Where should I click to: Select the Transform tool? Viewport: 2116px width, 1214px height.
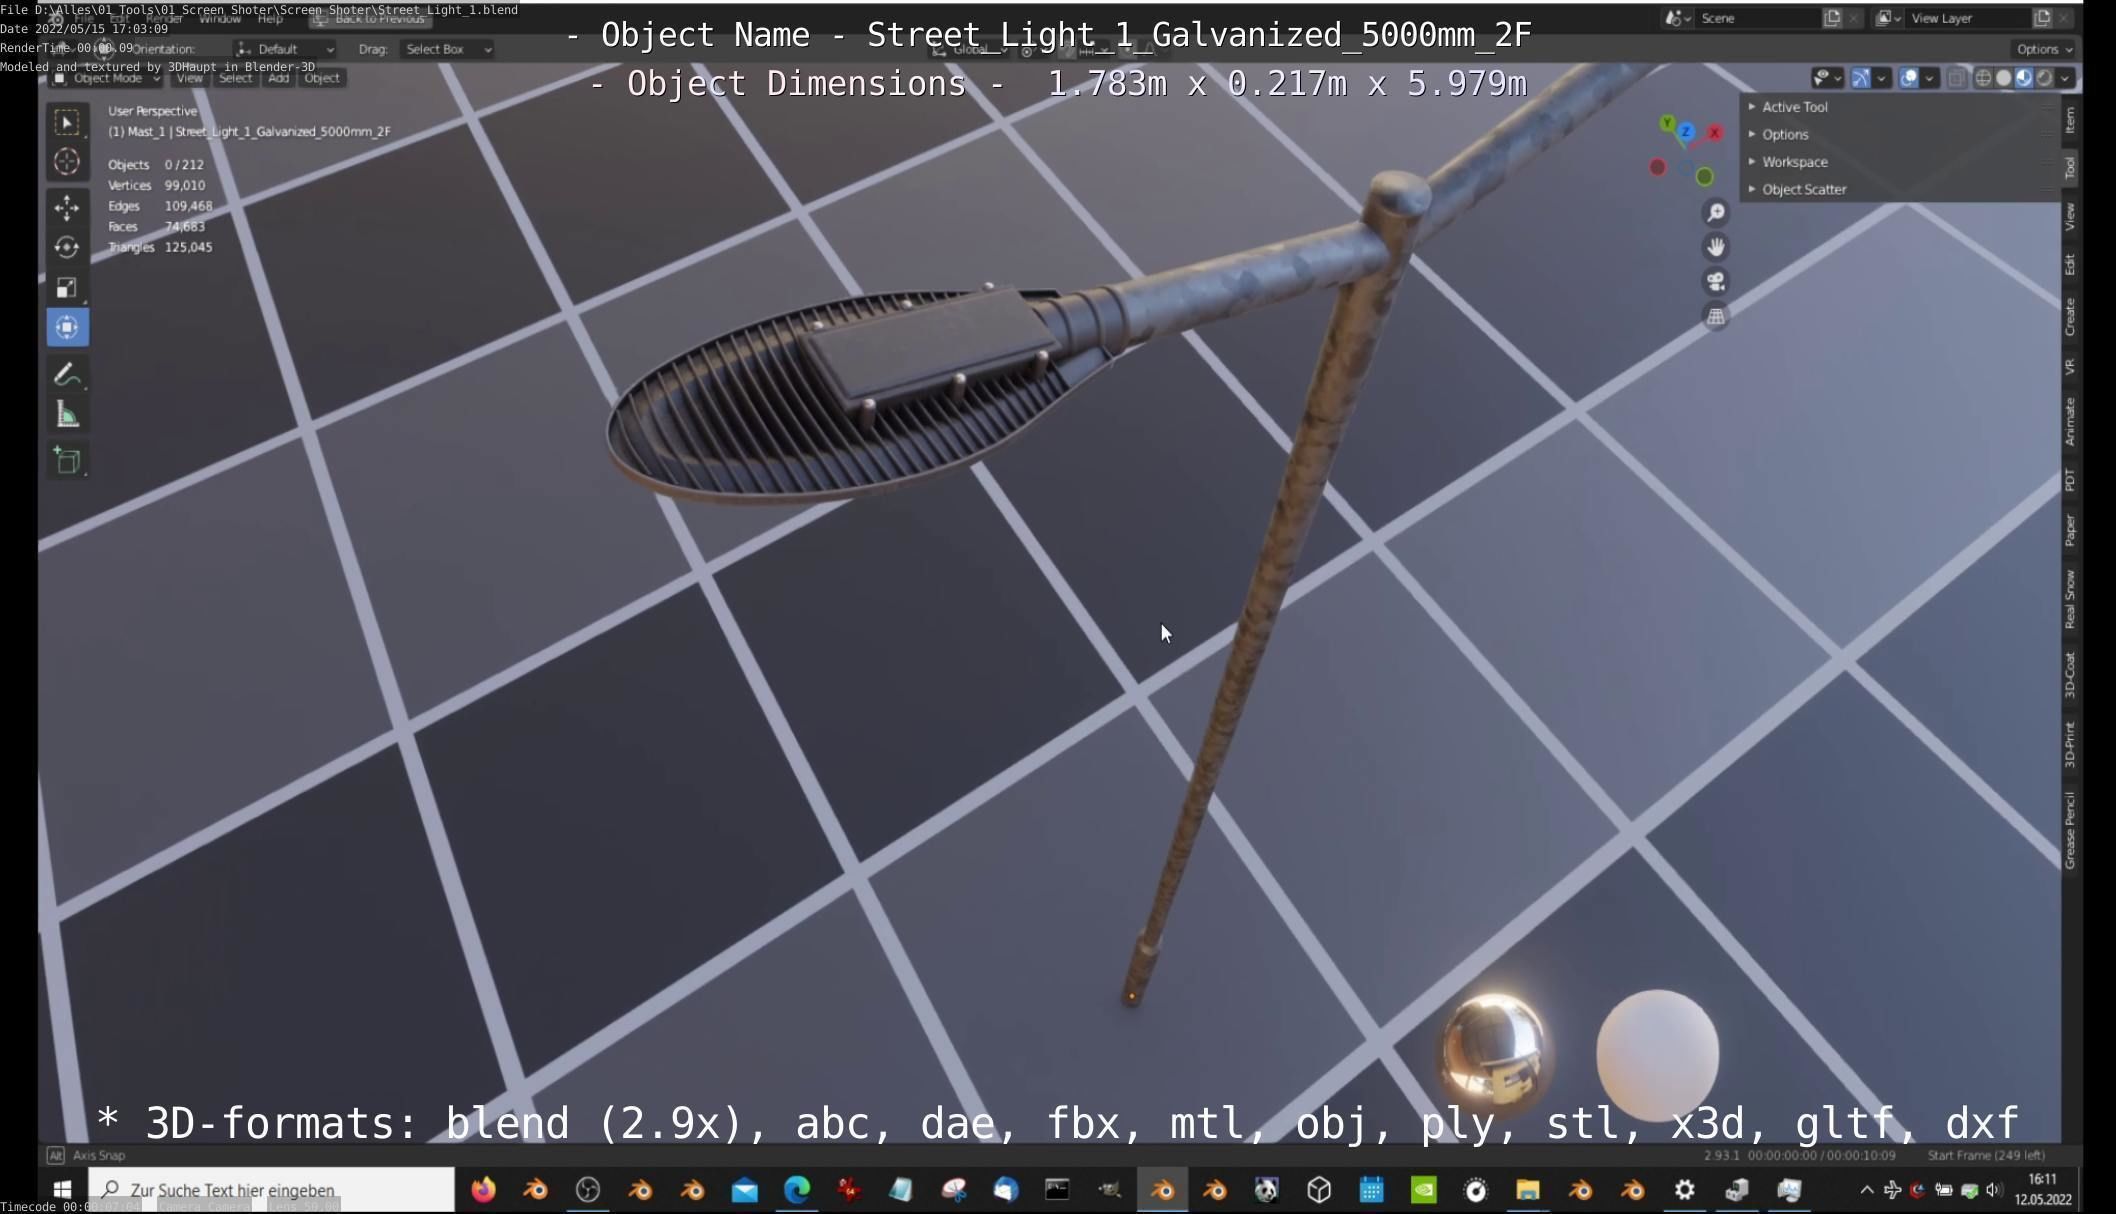tap(67, 327)
